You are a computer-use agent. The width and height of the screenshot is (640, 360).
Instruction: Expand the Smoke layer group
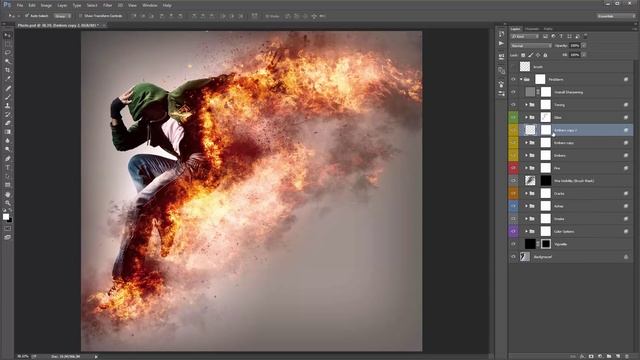(x=527, y=219)
